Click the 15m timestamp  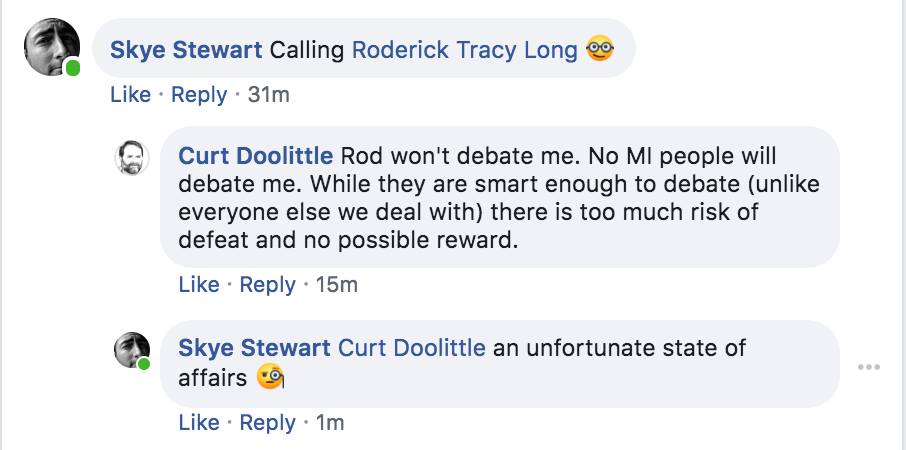(336, 285)
